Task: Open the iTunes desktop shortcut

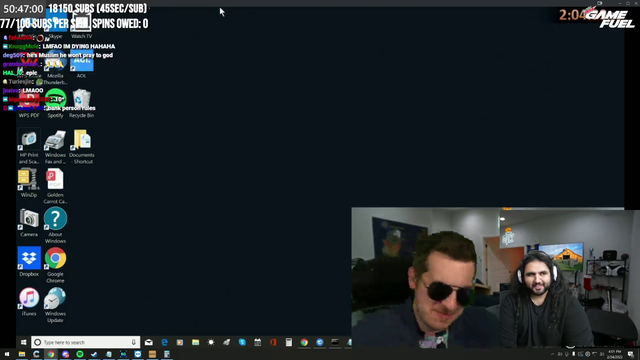Action: [29, 301]
